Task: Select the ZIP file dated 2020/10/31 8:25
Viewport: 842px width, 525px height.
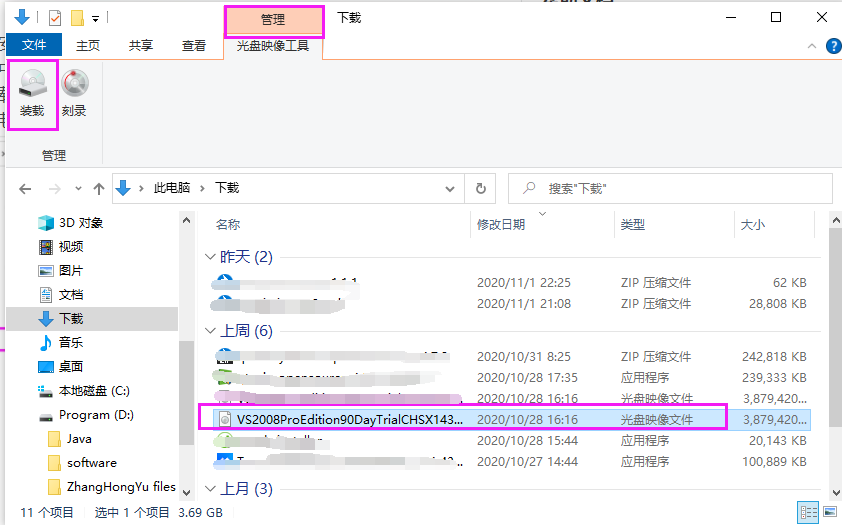Action: pyautogui.click(x=510, y=357)
